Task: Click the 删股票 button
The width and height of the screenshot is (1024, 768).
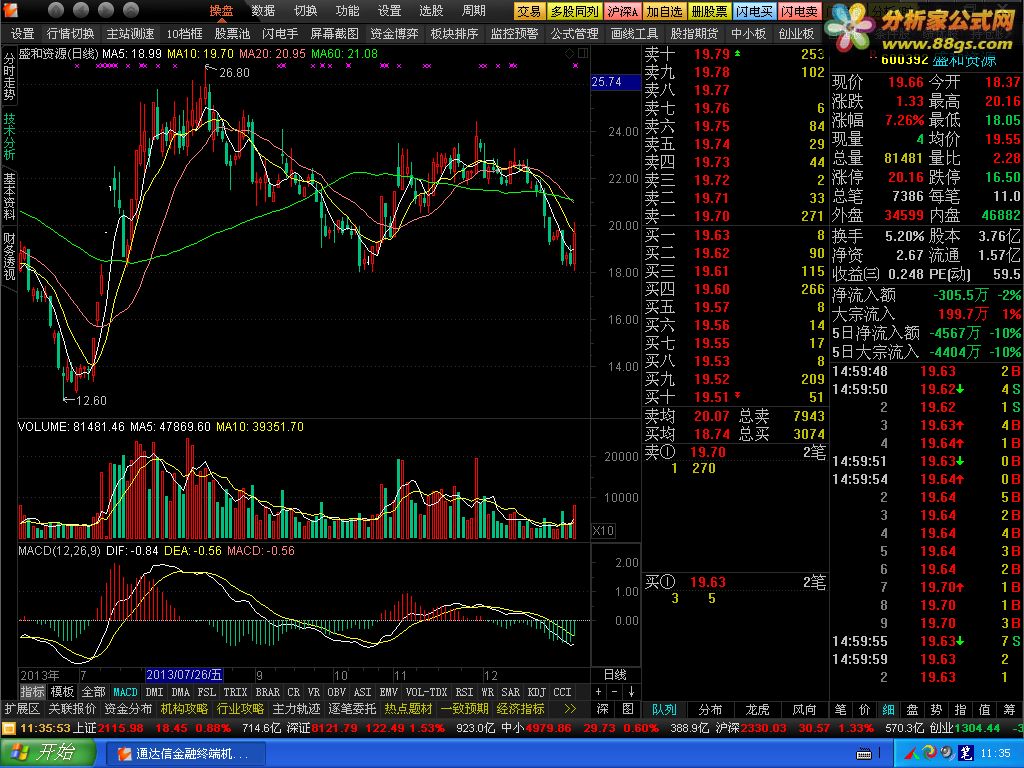Action: [x=709, y=11]
